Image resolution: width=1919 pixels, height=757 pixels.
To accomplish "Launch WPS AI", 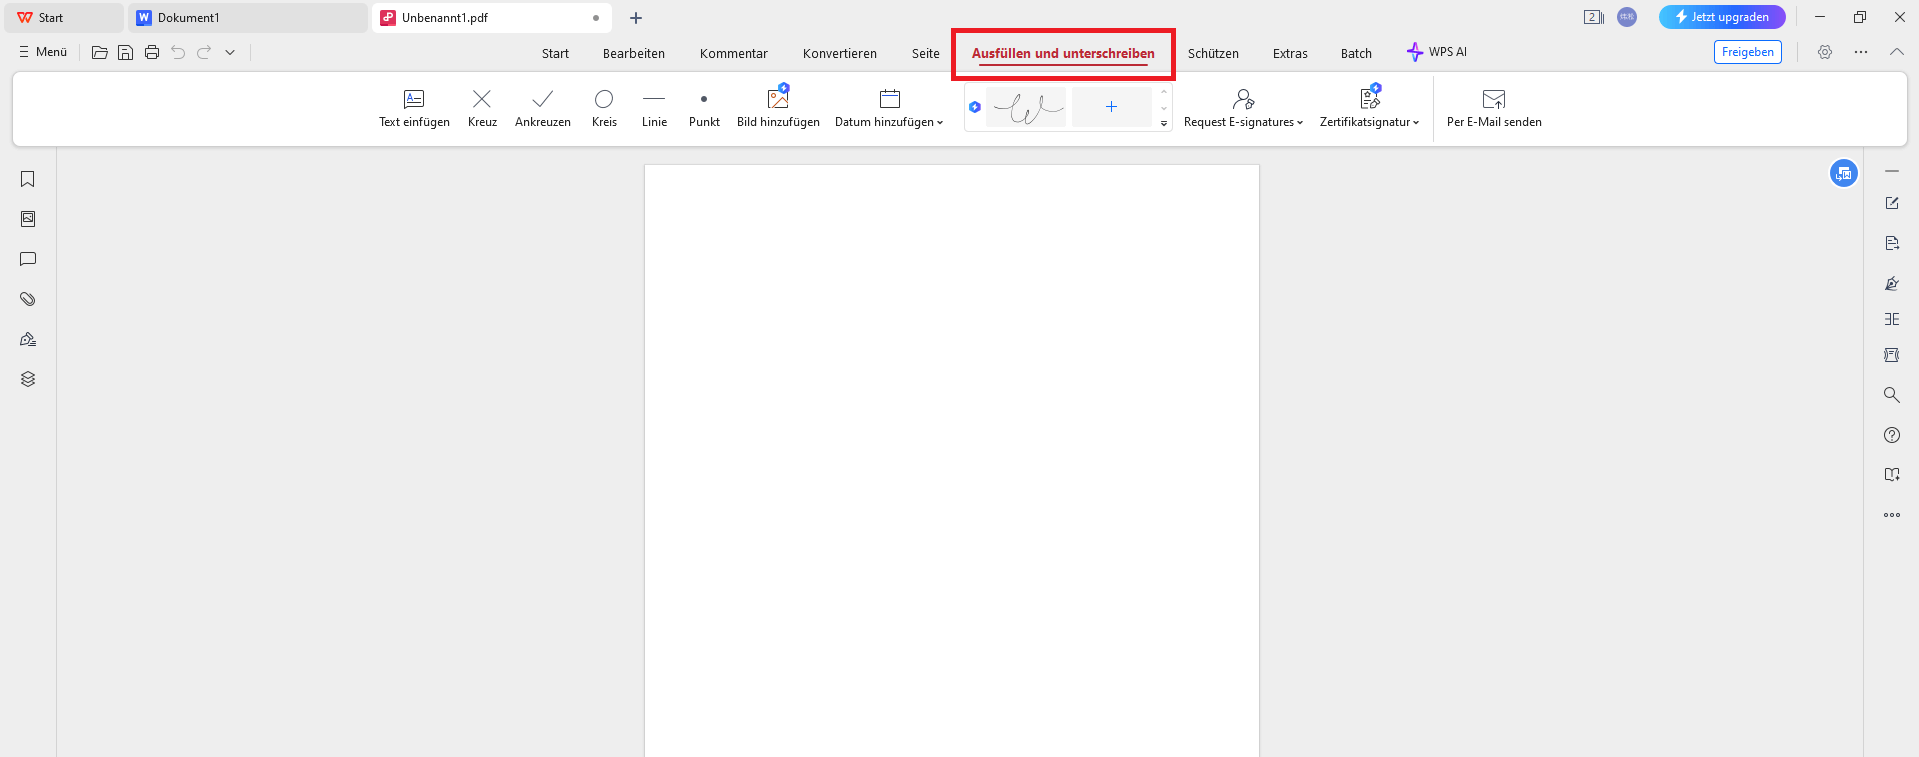I will (1437, 52).
